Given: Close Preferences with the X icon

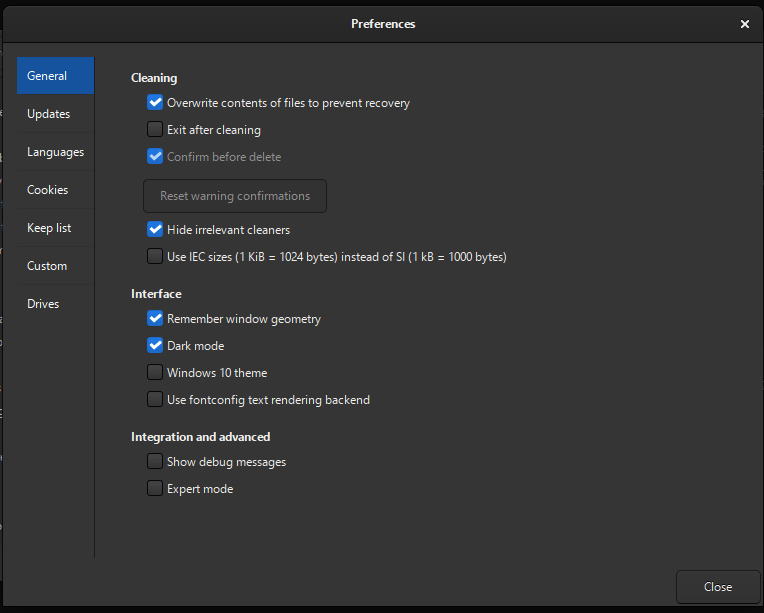Looking at the screenshot, I should pos(744,24).
